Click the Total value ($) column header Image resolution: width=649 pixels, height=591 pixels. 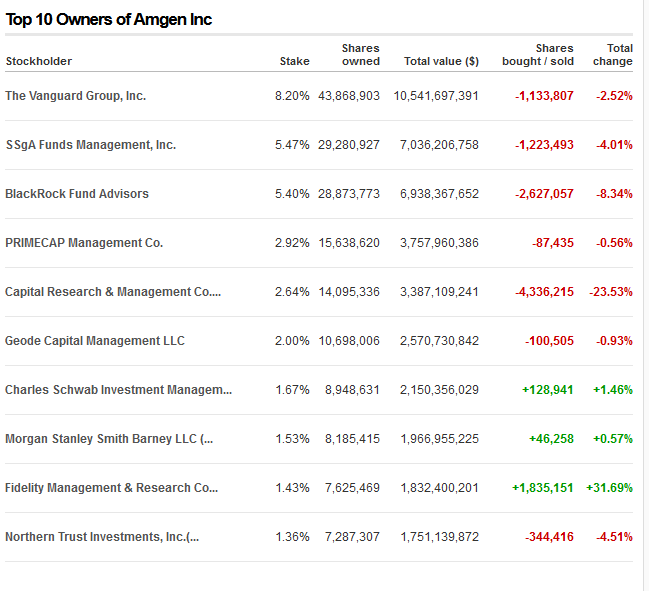coord(441,61)
